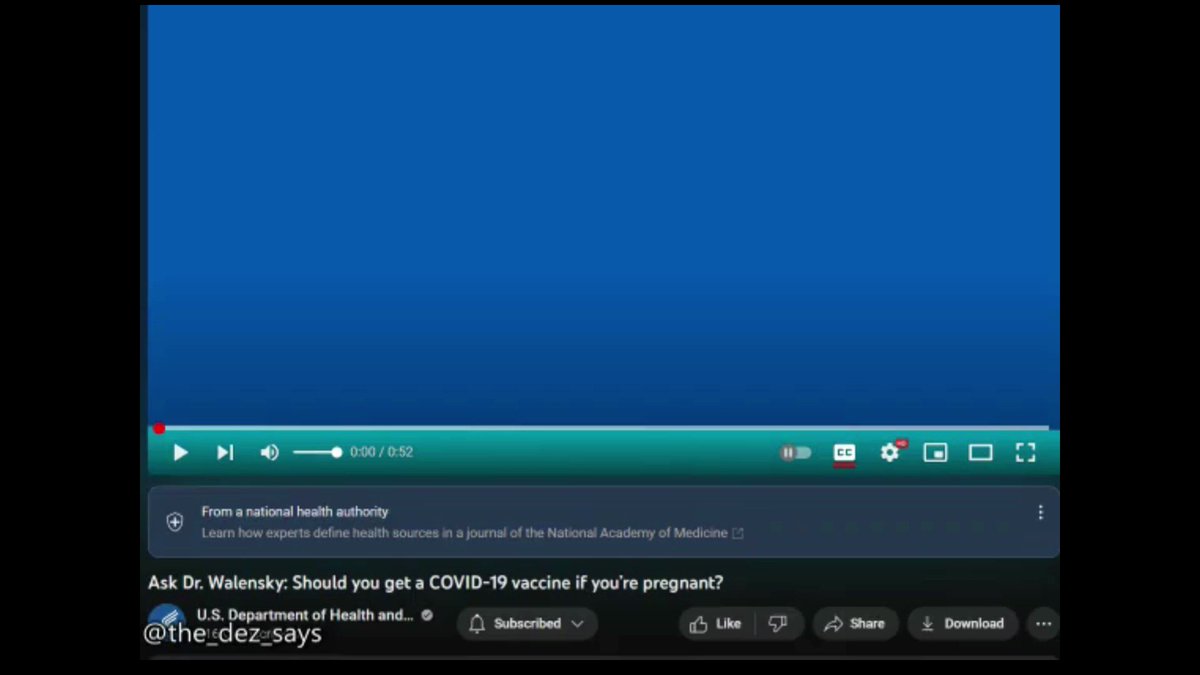Click the 0:00 / 0:52 time display
1200x675 pixels.
(x=381, y=452)
